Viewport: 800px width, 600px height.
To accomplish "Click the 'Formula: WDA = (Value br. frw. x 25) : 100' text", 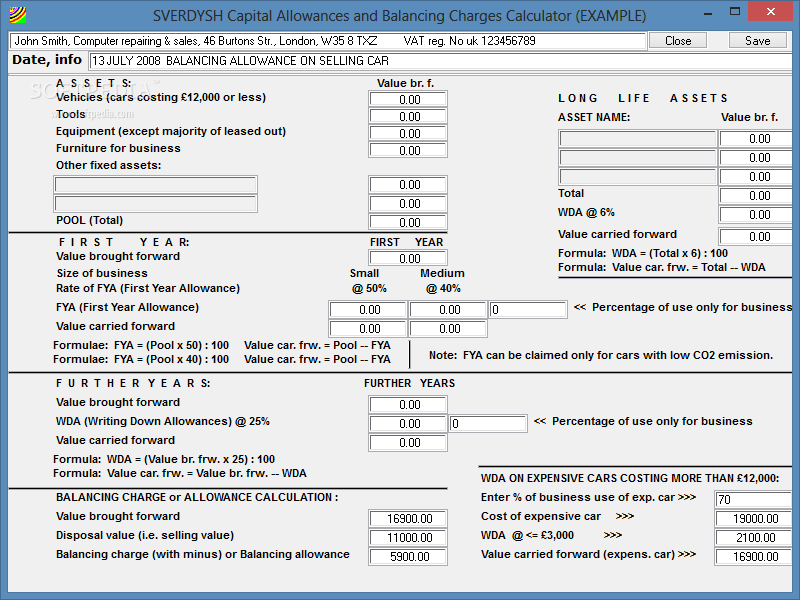I will [x=164, y=459].
